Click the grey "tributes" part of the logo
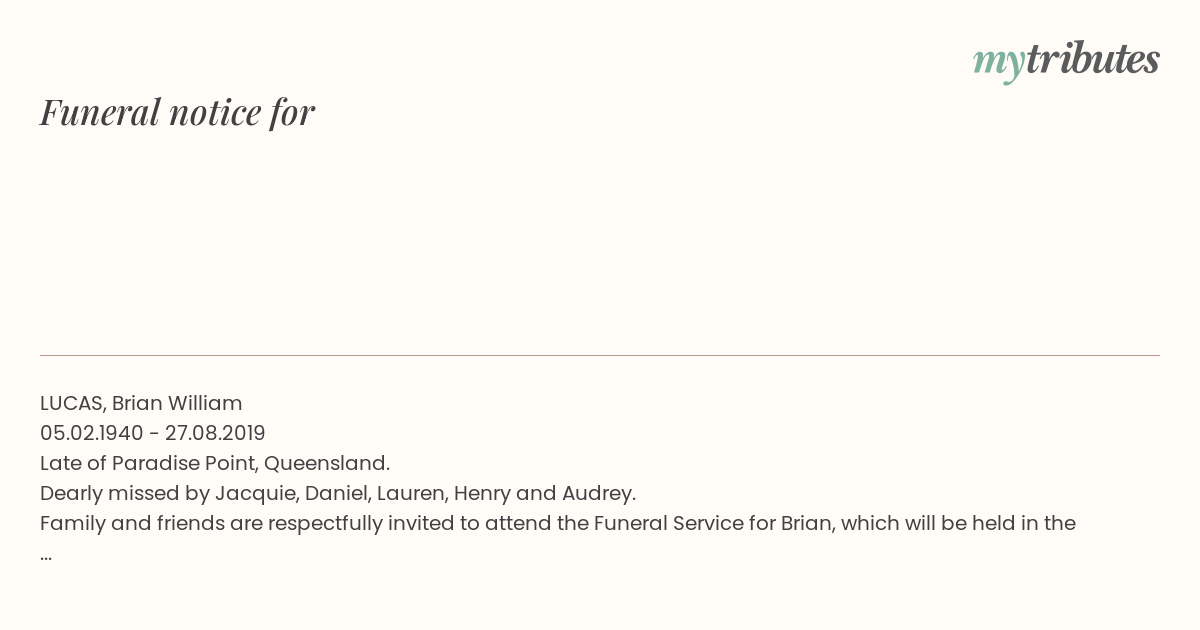The height and width of the screenshot is (630, 1200). (x=1092, y=59)
